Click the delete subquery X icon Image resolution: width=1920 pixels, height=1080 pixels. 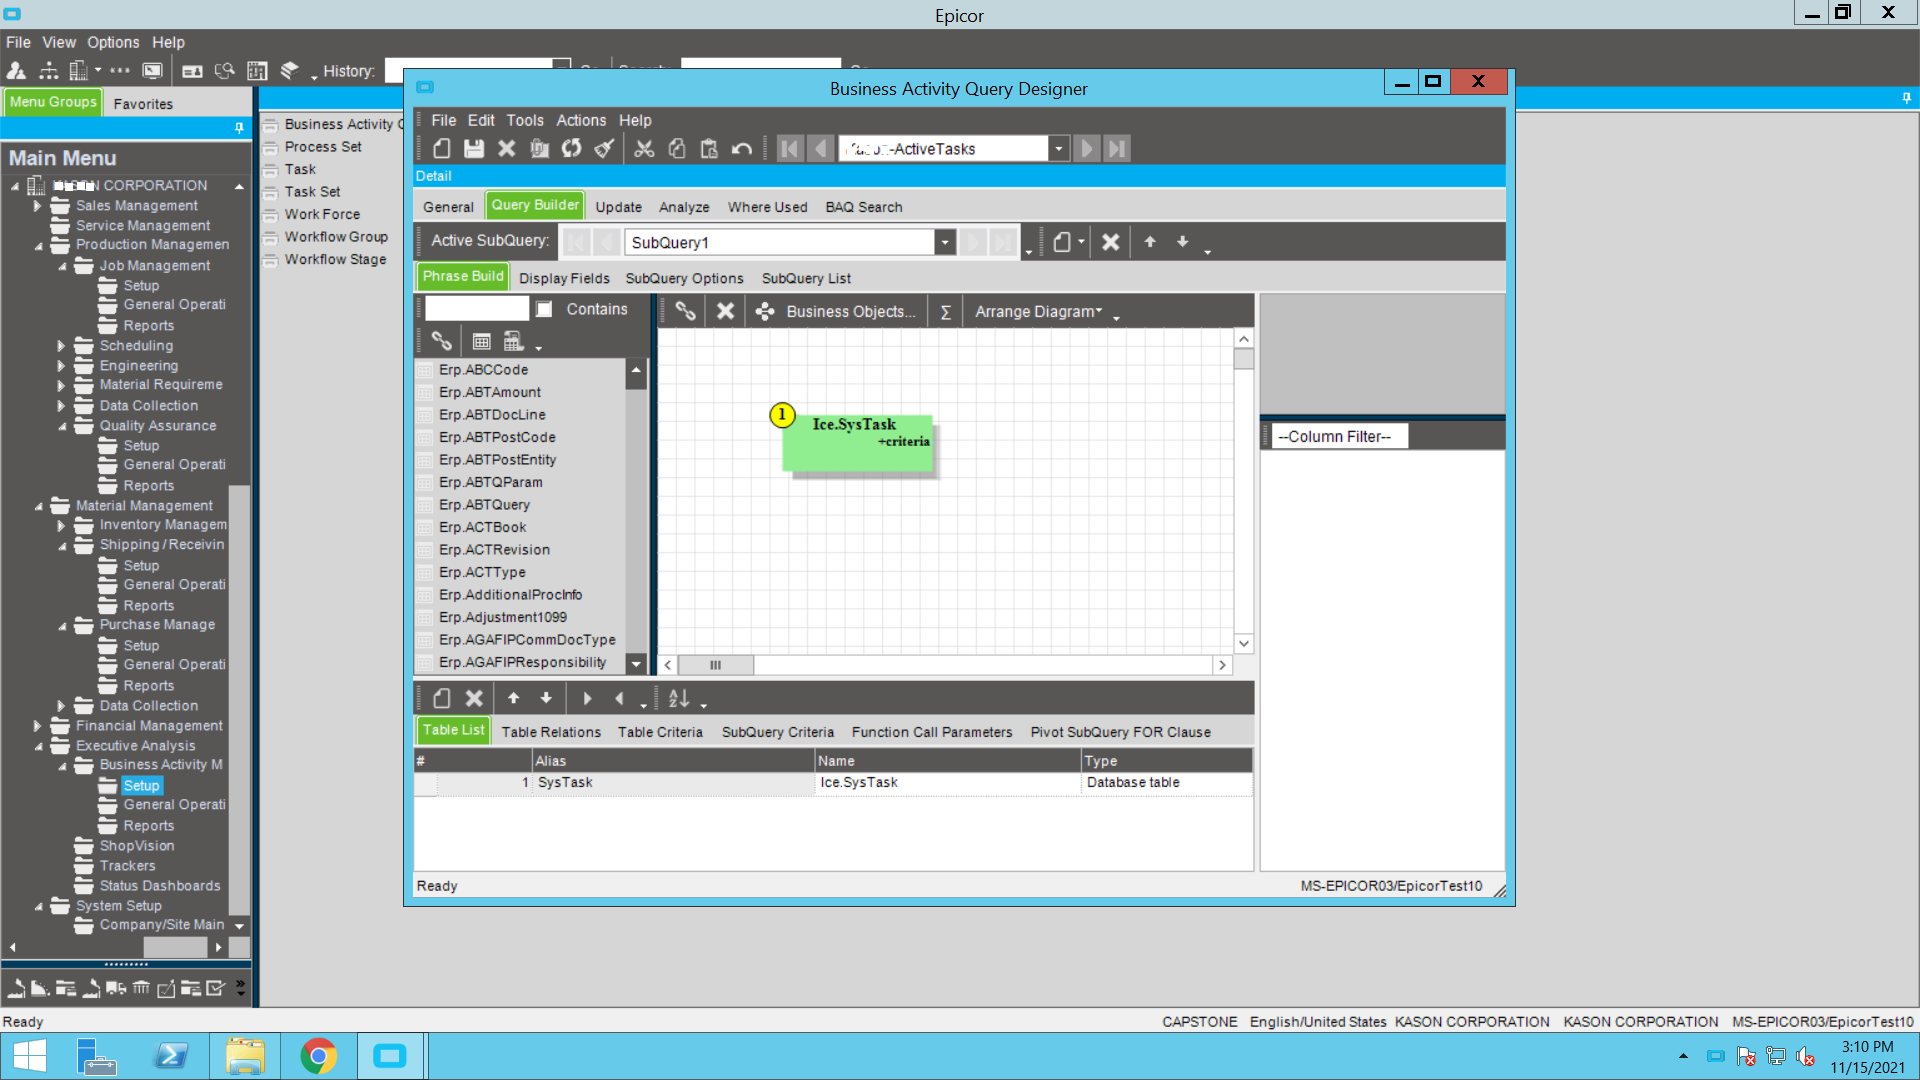[1110, 242]
